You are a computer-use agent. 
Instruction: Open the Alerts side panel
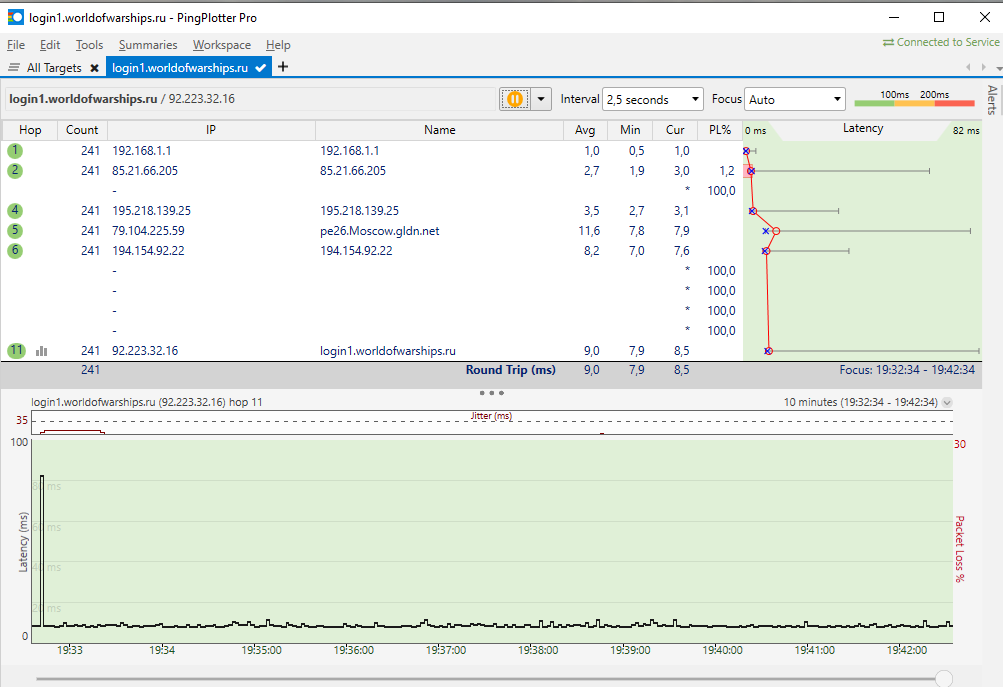992,100
